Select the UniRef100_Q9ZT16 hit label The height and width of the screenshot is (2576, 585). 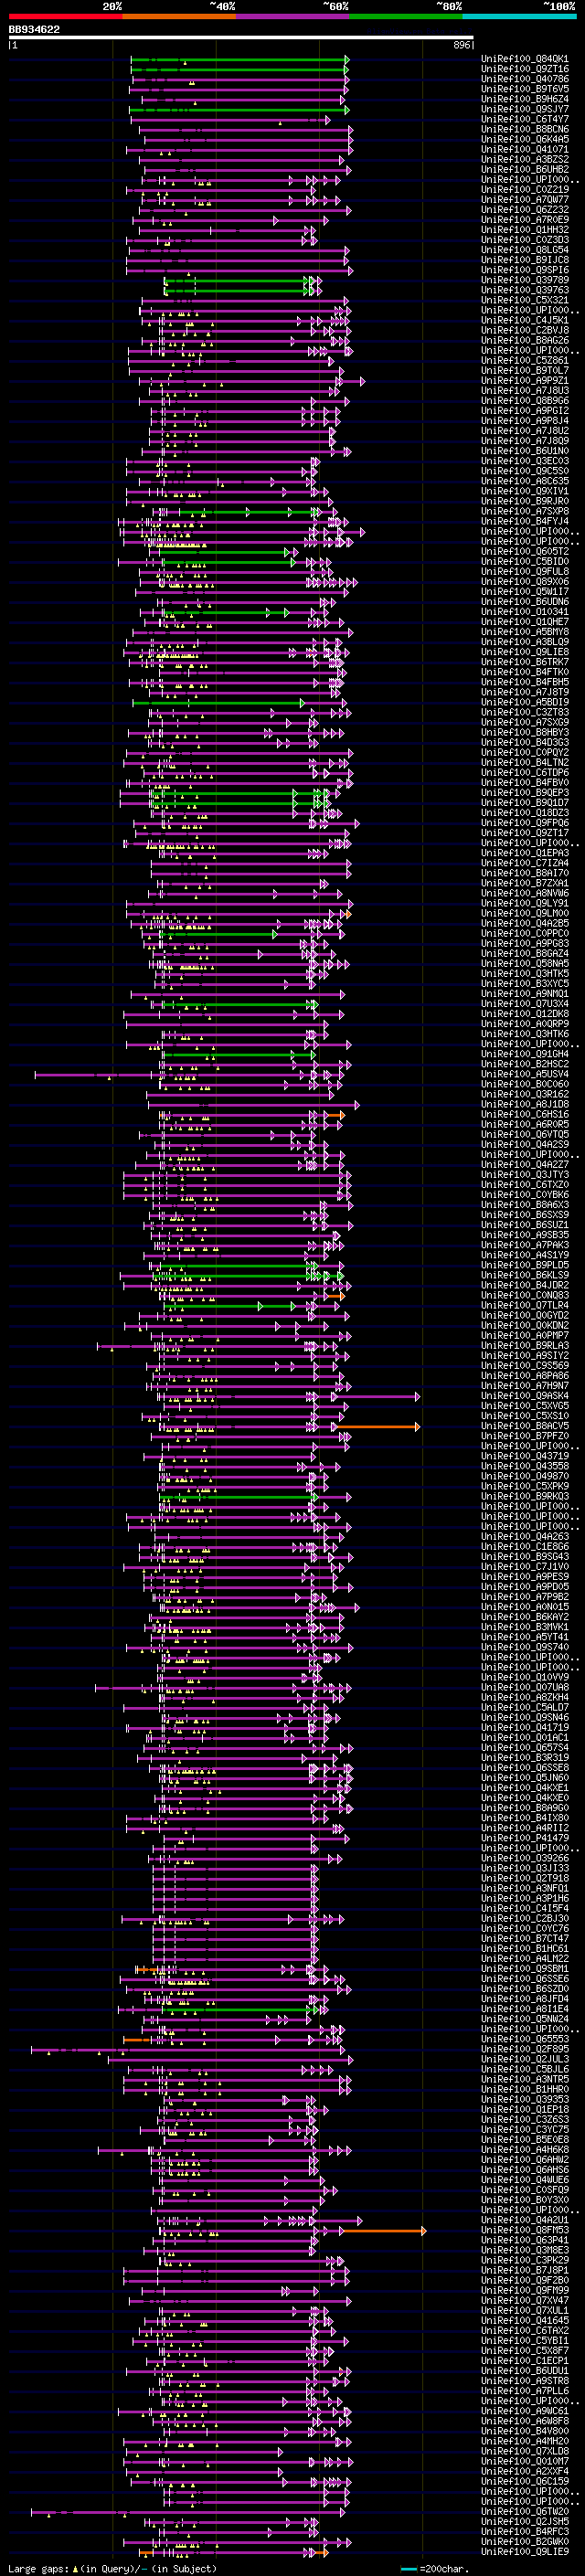click(x=525, y=69)
